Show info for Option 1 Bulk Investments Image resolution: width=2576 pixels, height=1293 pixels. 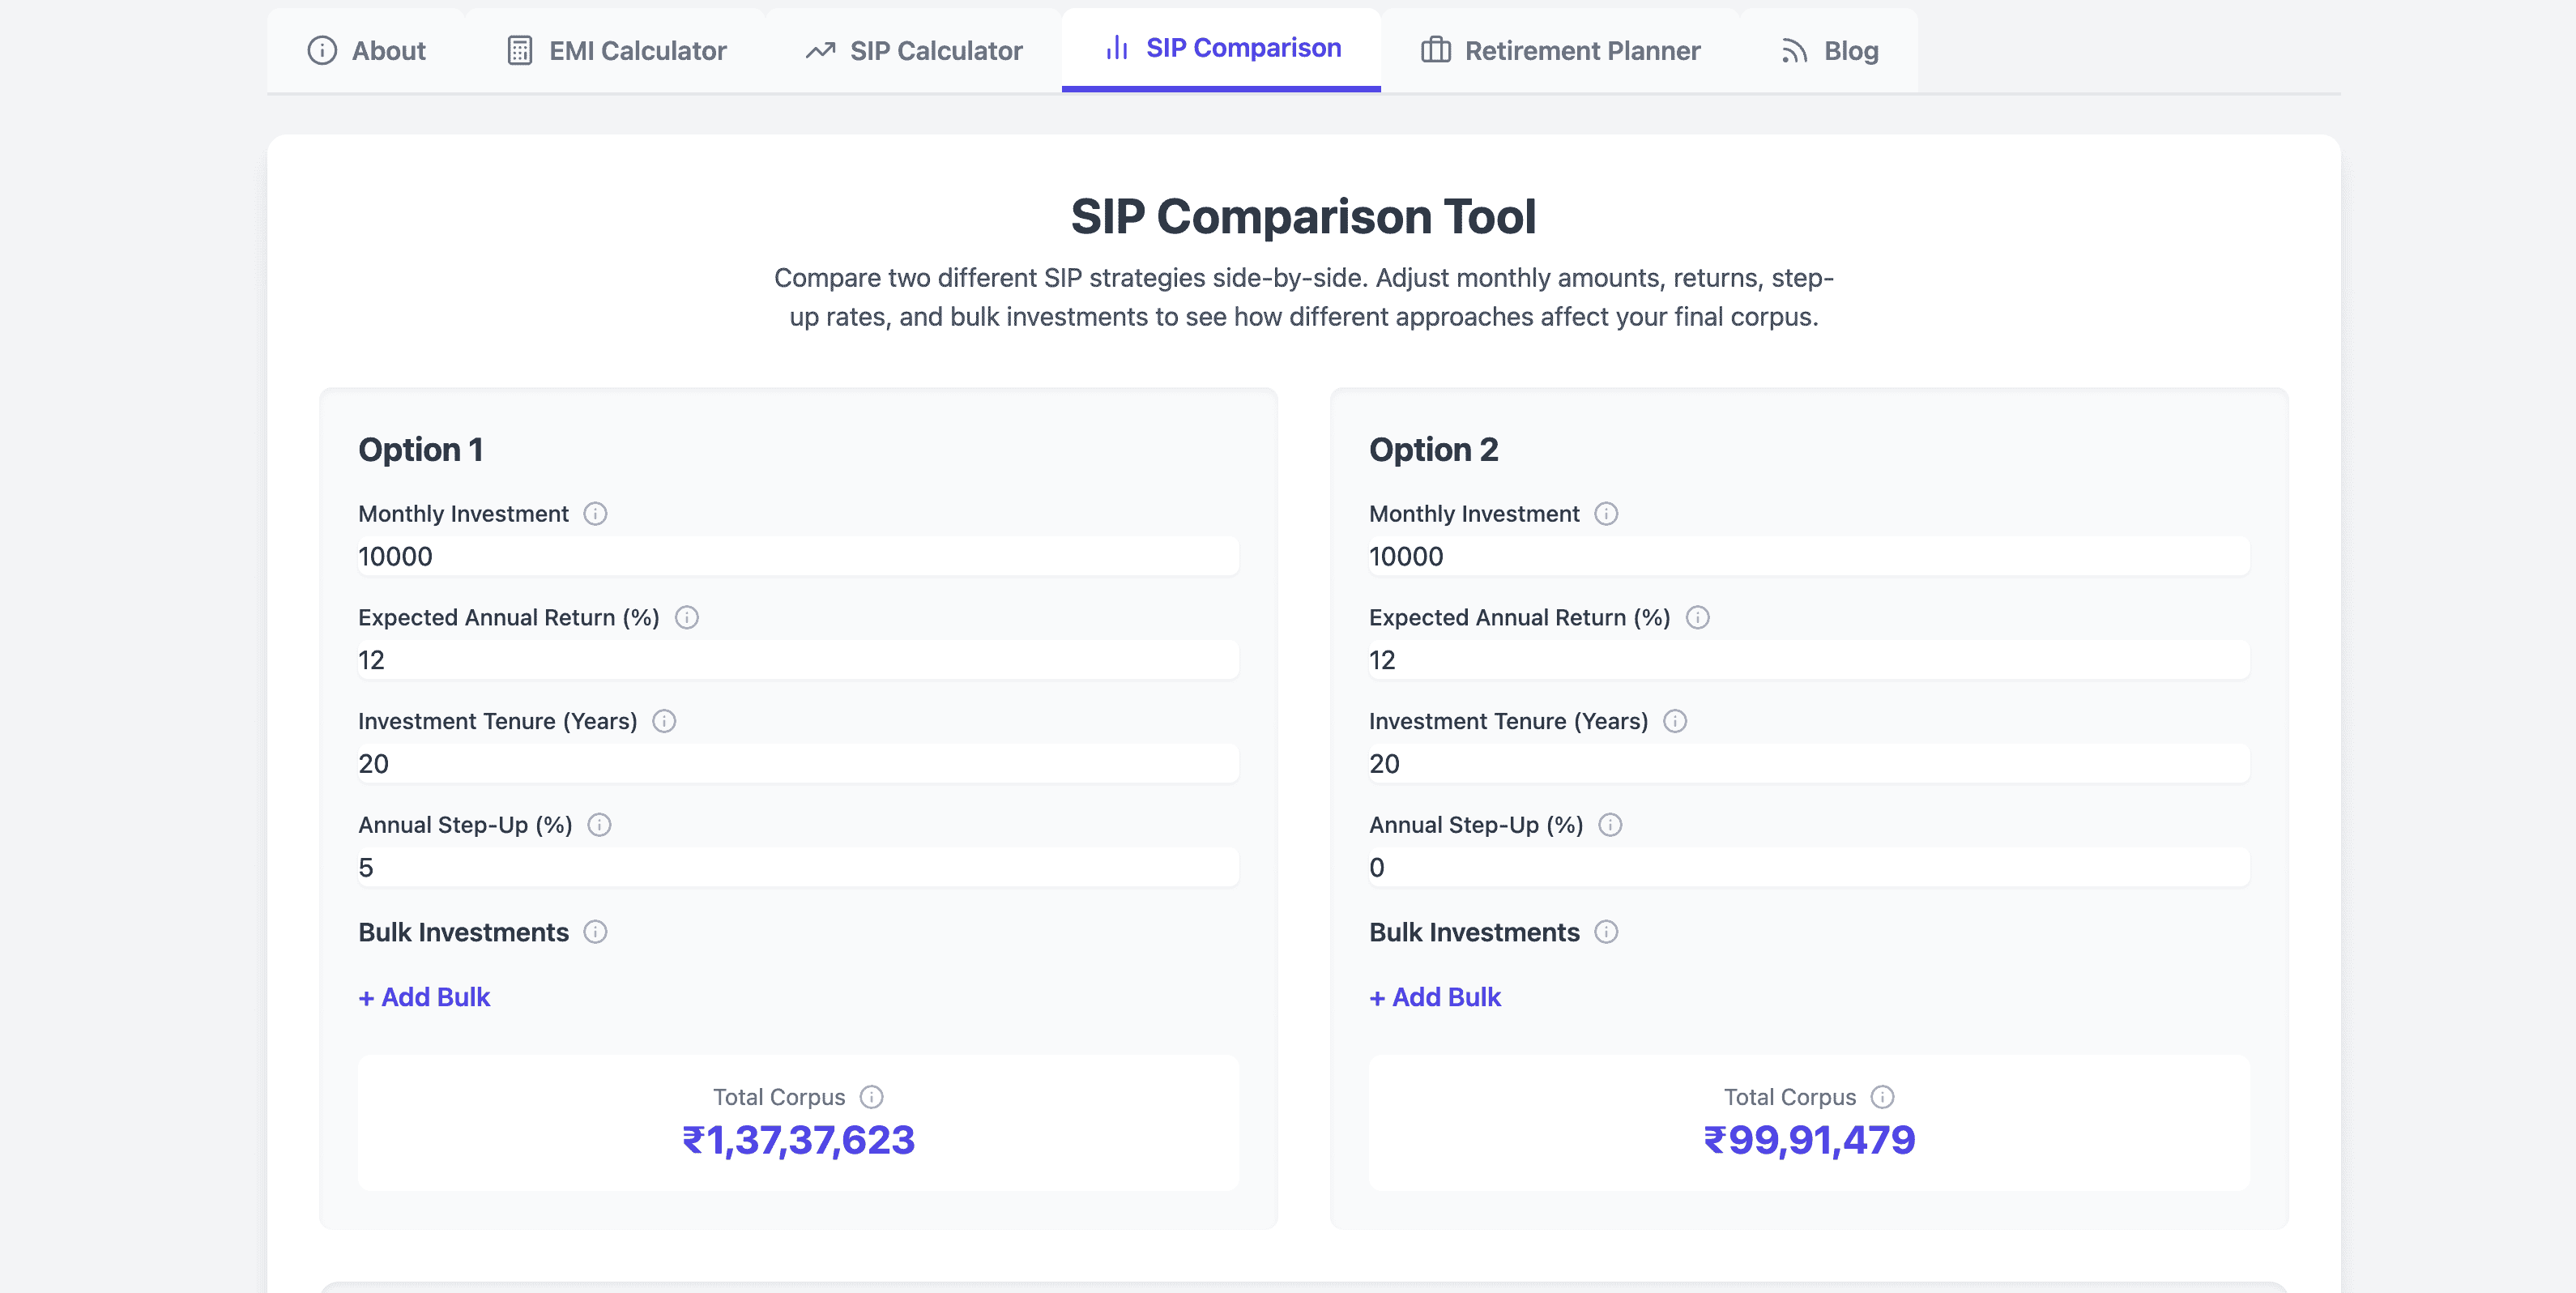tap(595, 933)
